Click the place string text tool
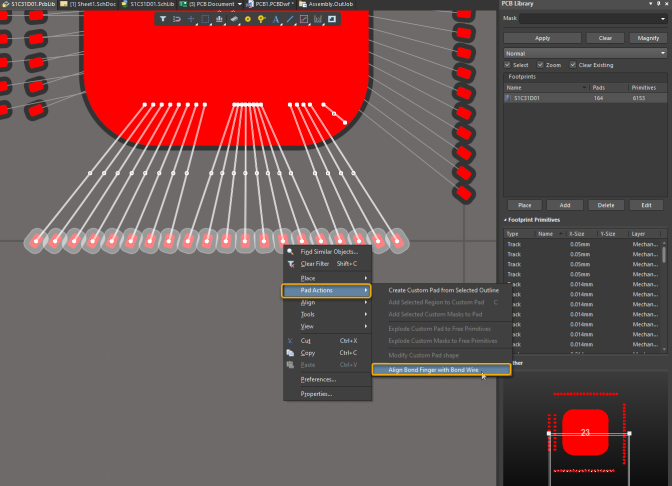 pyautogui.click(x=275, y=19)
